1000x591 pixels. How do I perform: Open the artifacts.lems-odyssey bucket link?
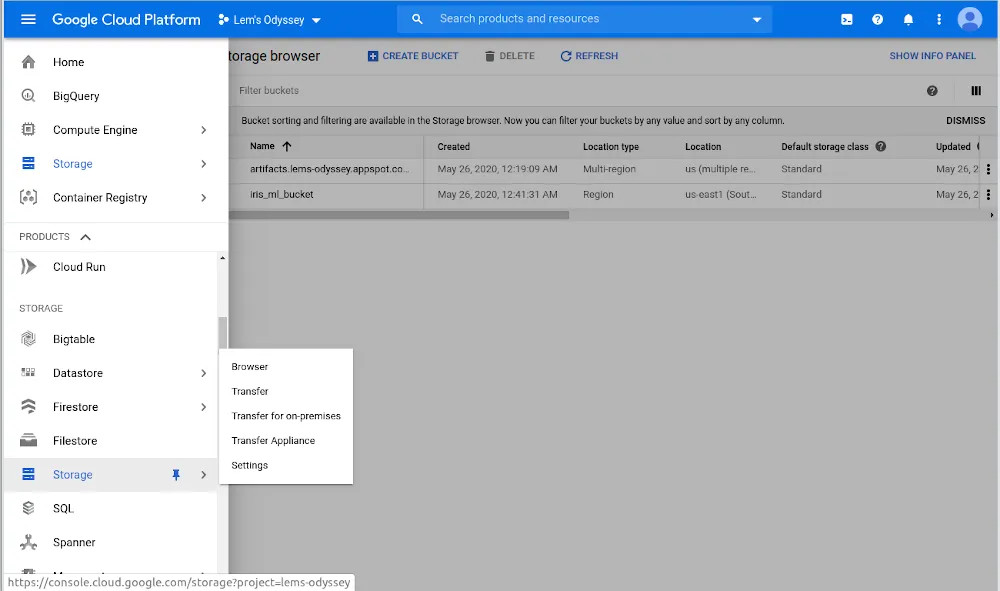[x=329, y=169]
